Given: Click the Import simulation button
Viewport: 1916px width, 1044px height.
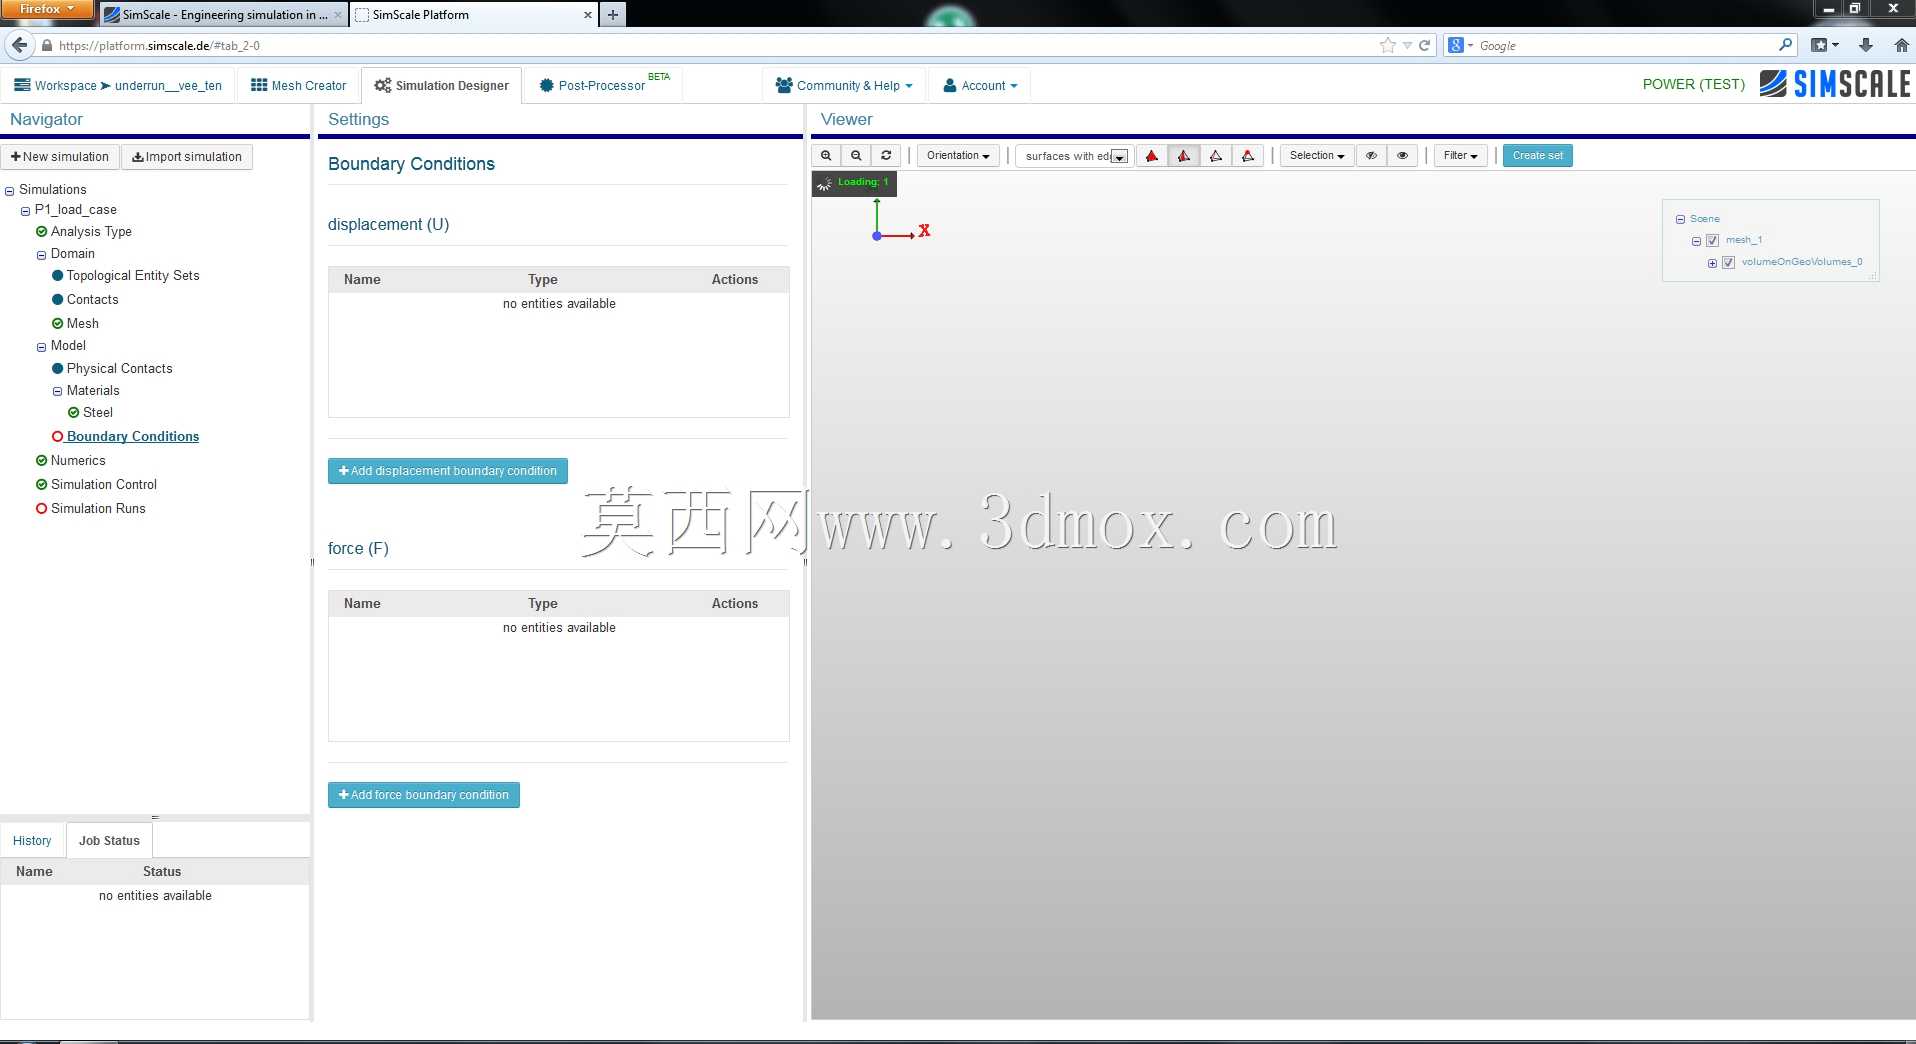Looking at the screenshot, I should 187,157.
